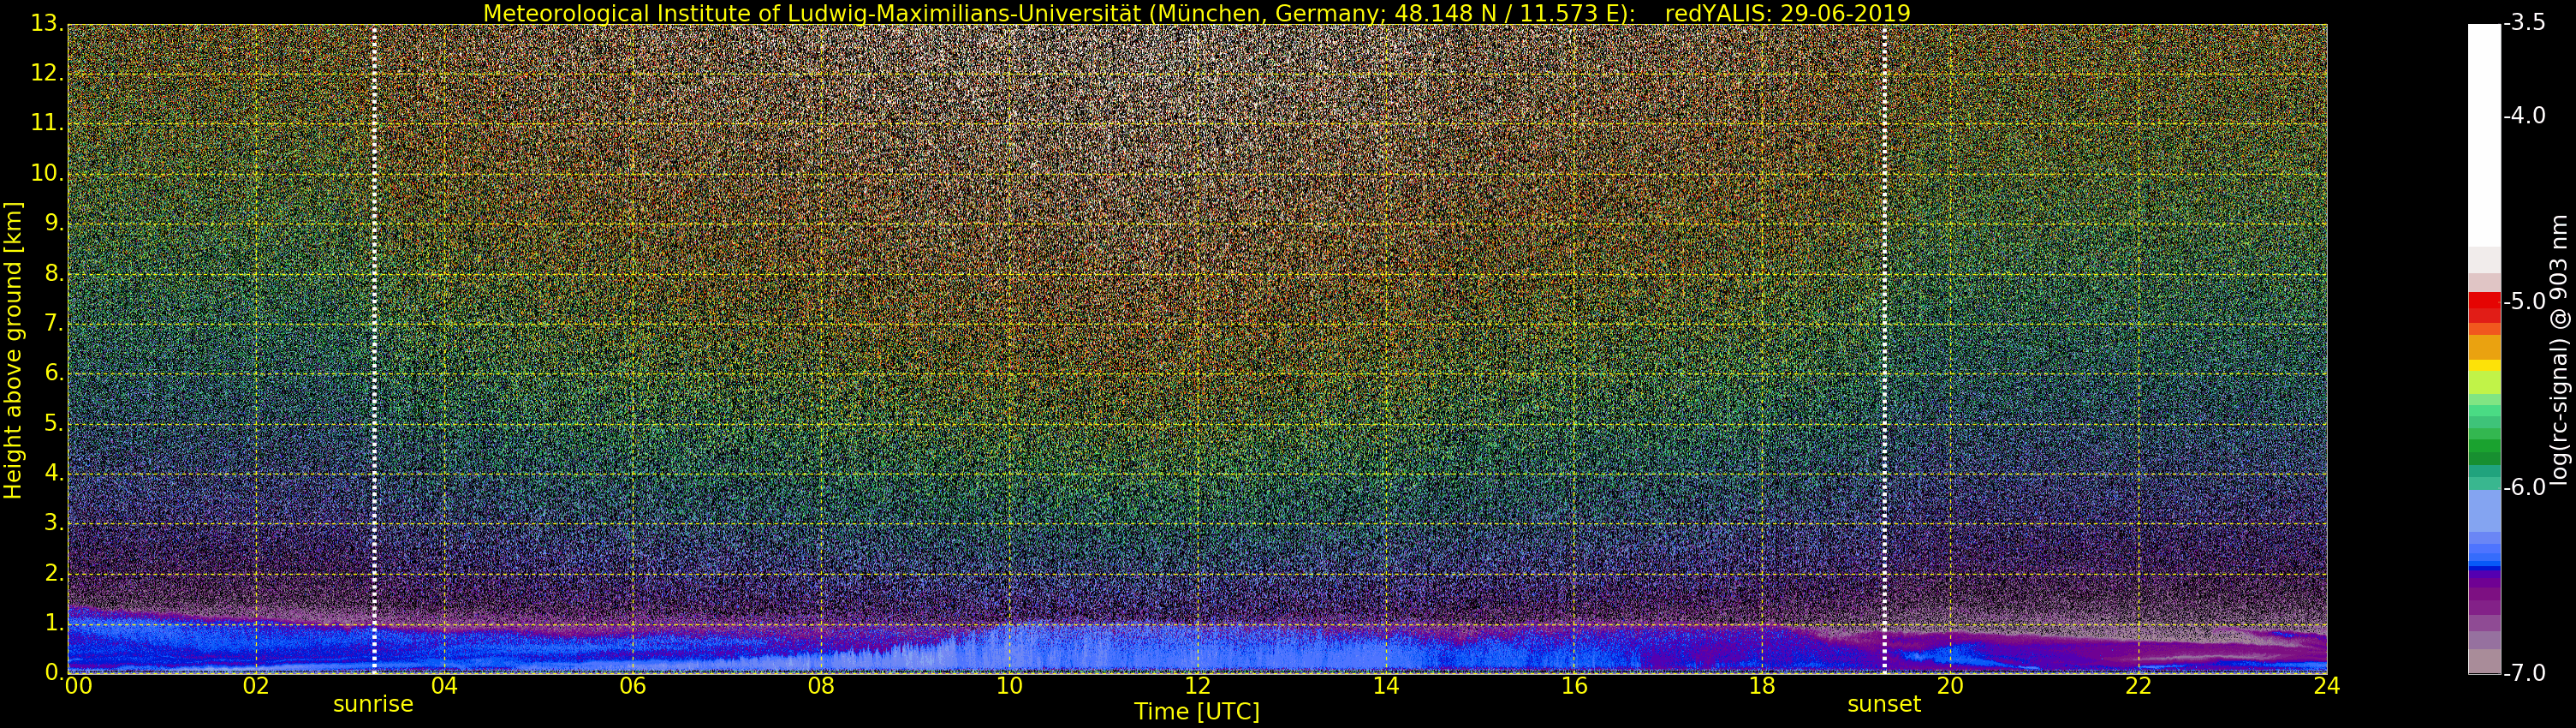Image resolution: width=2576 pixels, height=728 pixels.
Task: Click the colorbar tick label -4.0
Action: (x=2525, y=116)
